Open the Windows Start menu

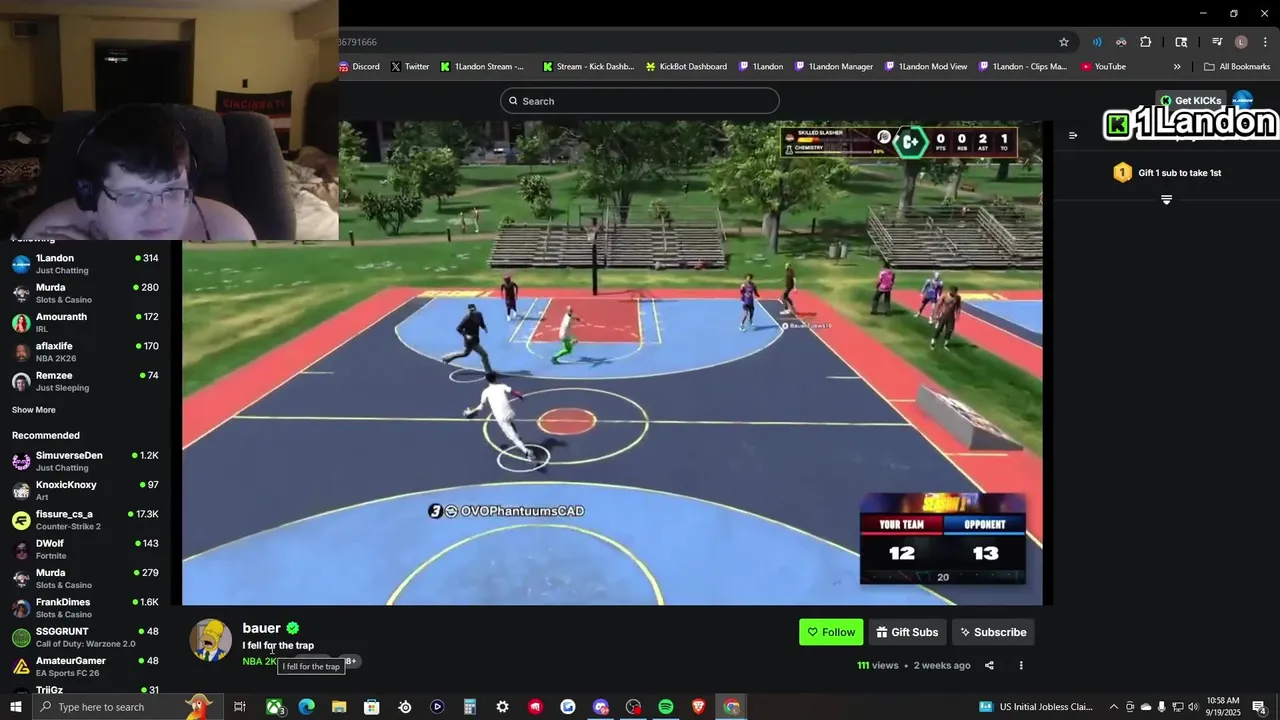[x=15, y=707]
